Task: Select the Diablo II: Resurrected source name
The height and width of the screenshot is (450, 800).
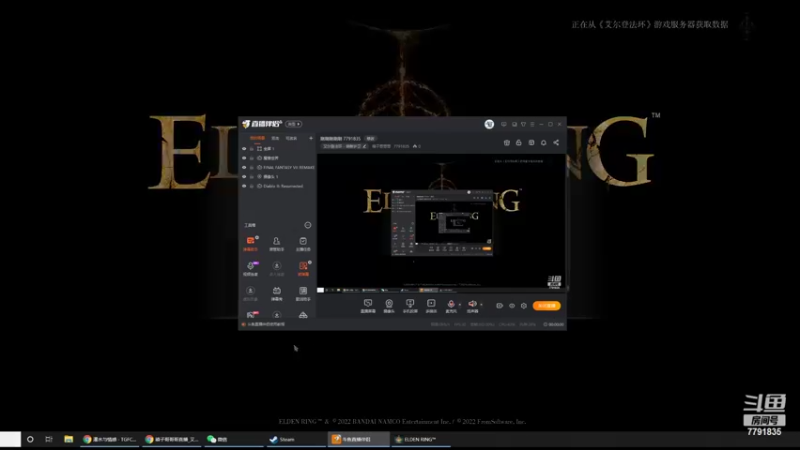Action: coord(283,186)
